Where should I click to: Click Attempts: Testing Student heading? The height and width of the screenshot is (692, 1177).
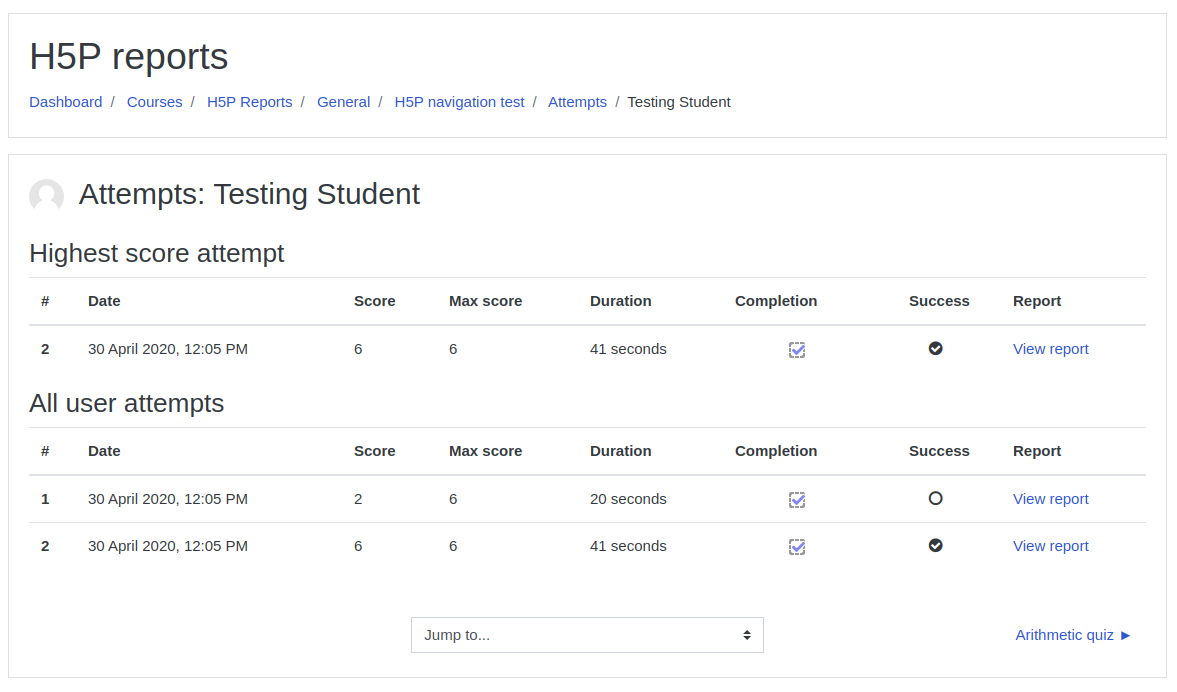click(249, 194)
